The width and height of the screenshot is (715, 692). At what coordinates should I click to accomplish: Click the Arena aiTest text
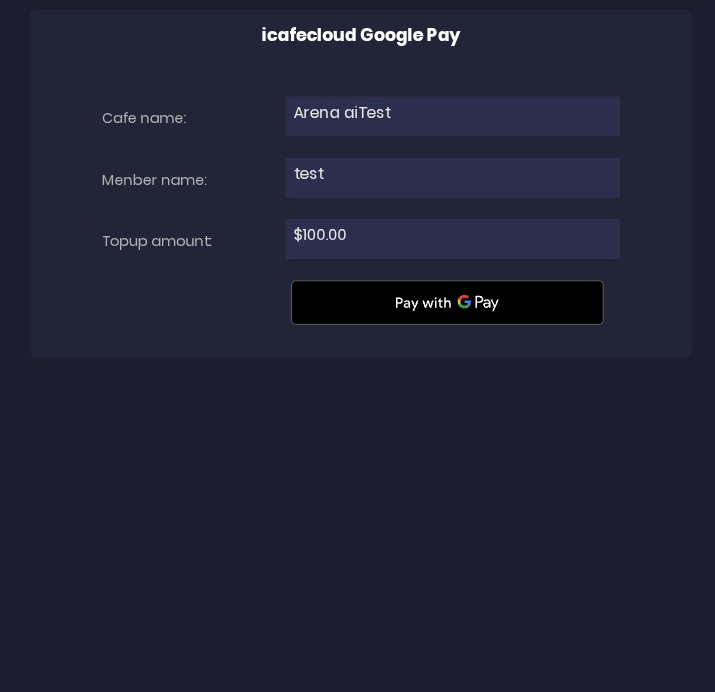tap(342, 113)
